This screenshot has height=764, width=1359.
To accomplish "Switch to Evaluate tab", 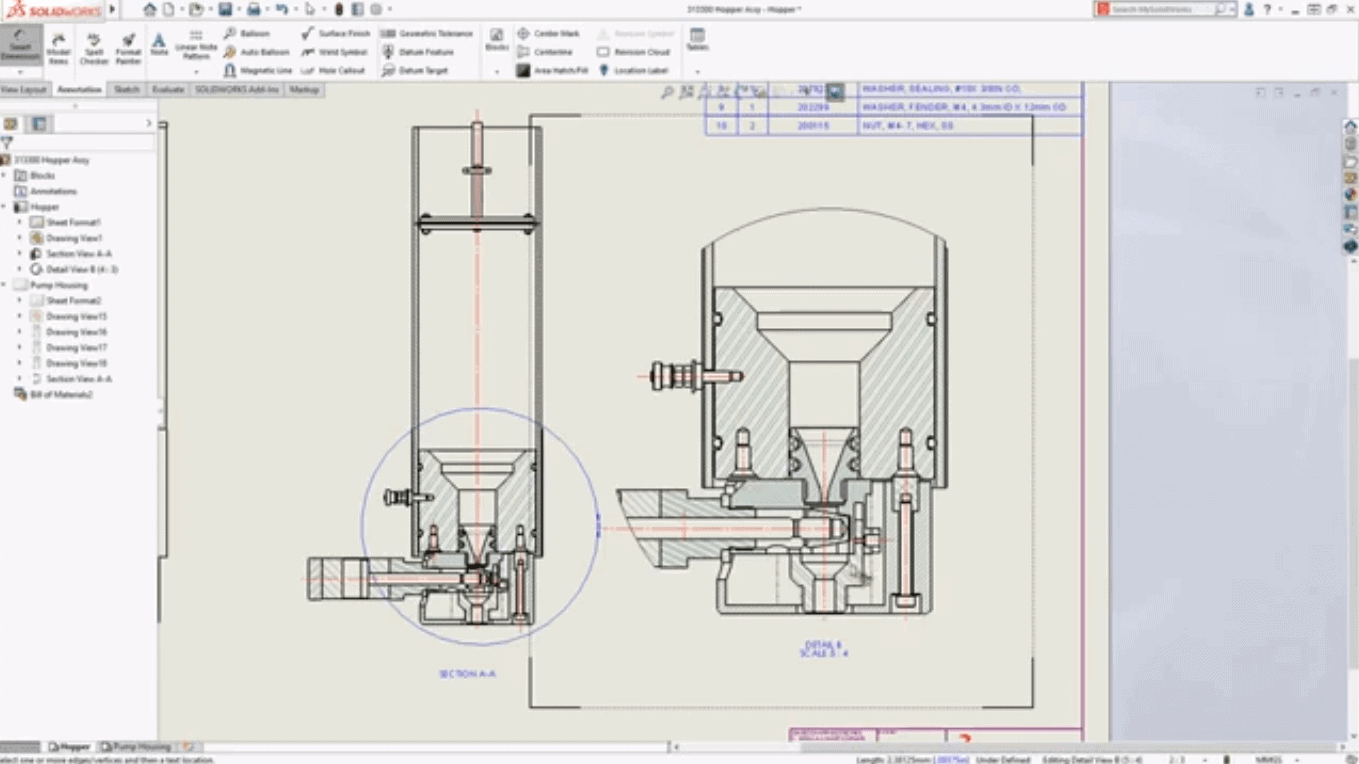I will tap(168, 89).
